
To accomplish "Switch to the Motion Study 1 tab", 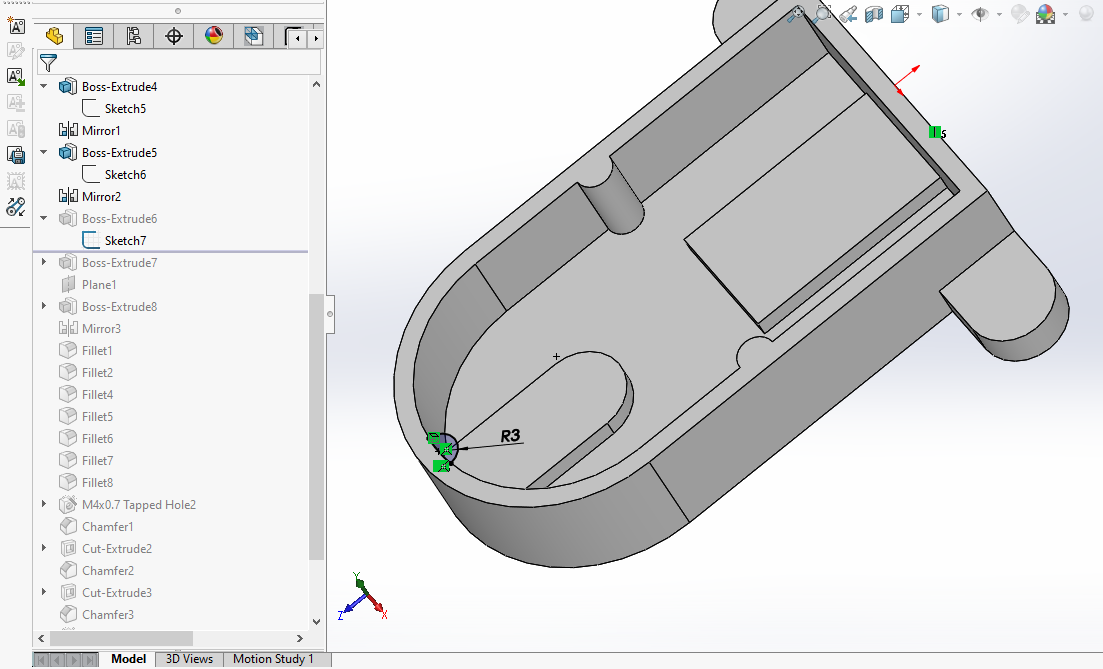I will click(273, 659).
